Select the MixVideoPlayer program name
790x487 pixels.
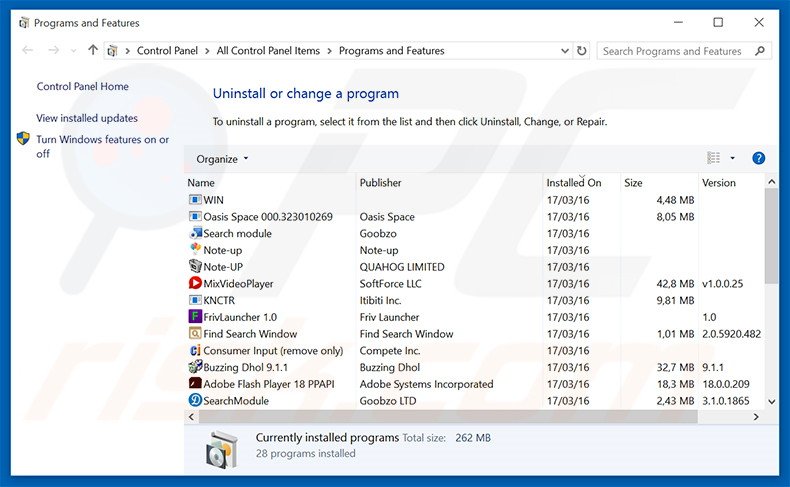[x=238, y=284]
